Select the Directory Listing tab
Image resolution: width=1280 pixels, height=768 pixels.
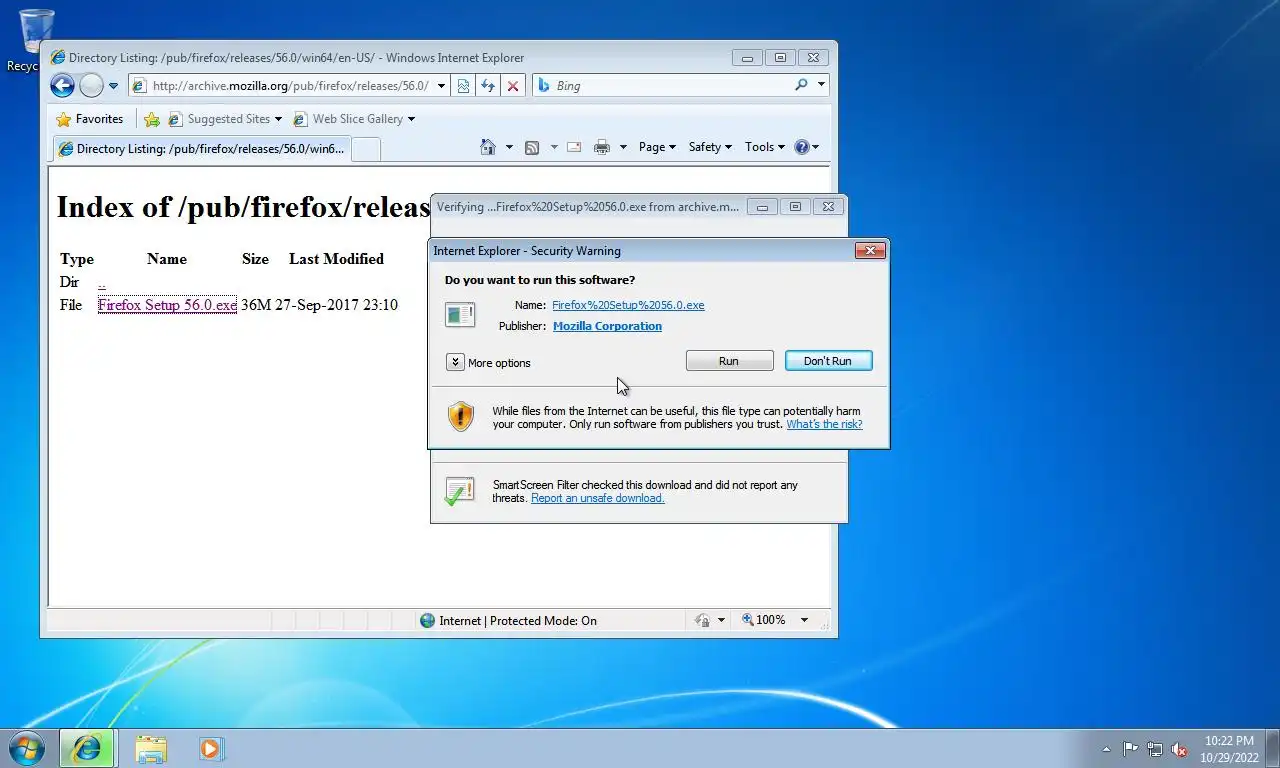[201, 149]
